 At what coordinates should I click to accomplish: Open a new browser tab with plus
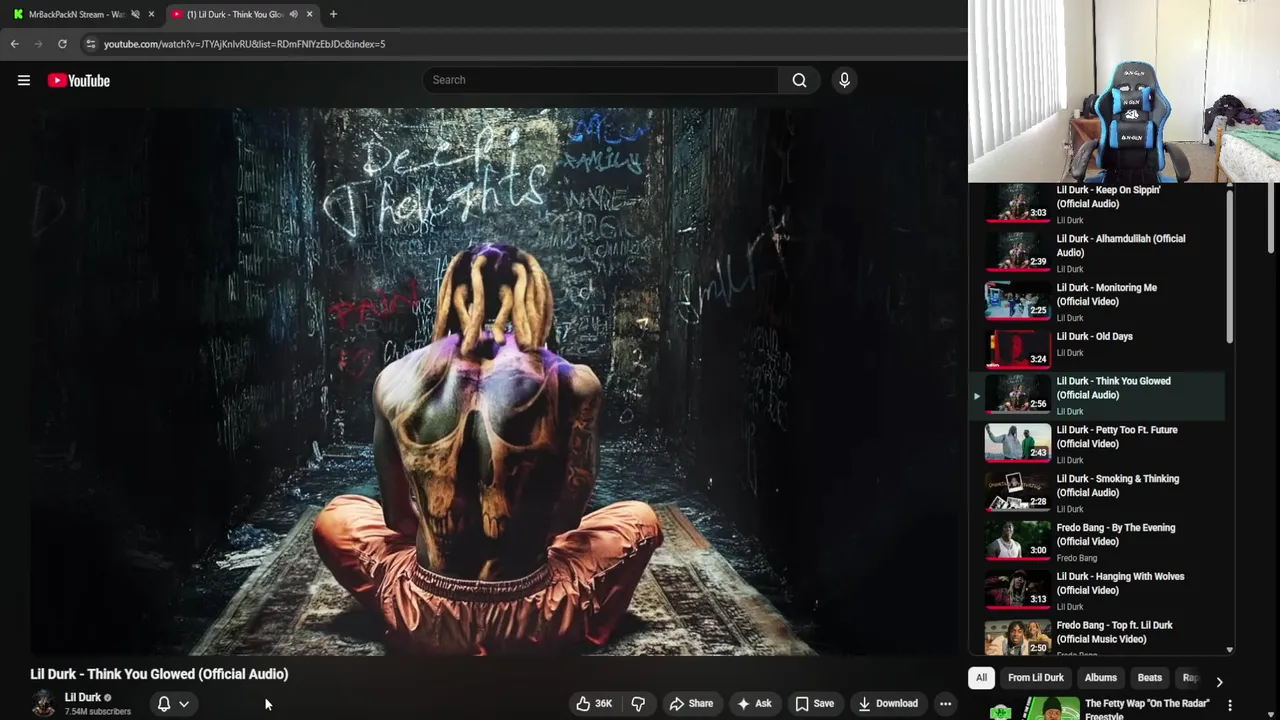pos(333,14)
